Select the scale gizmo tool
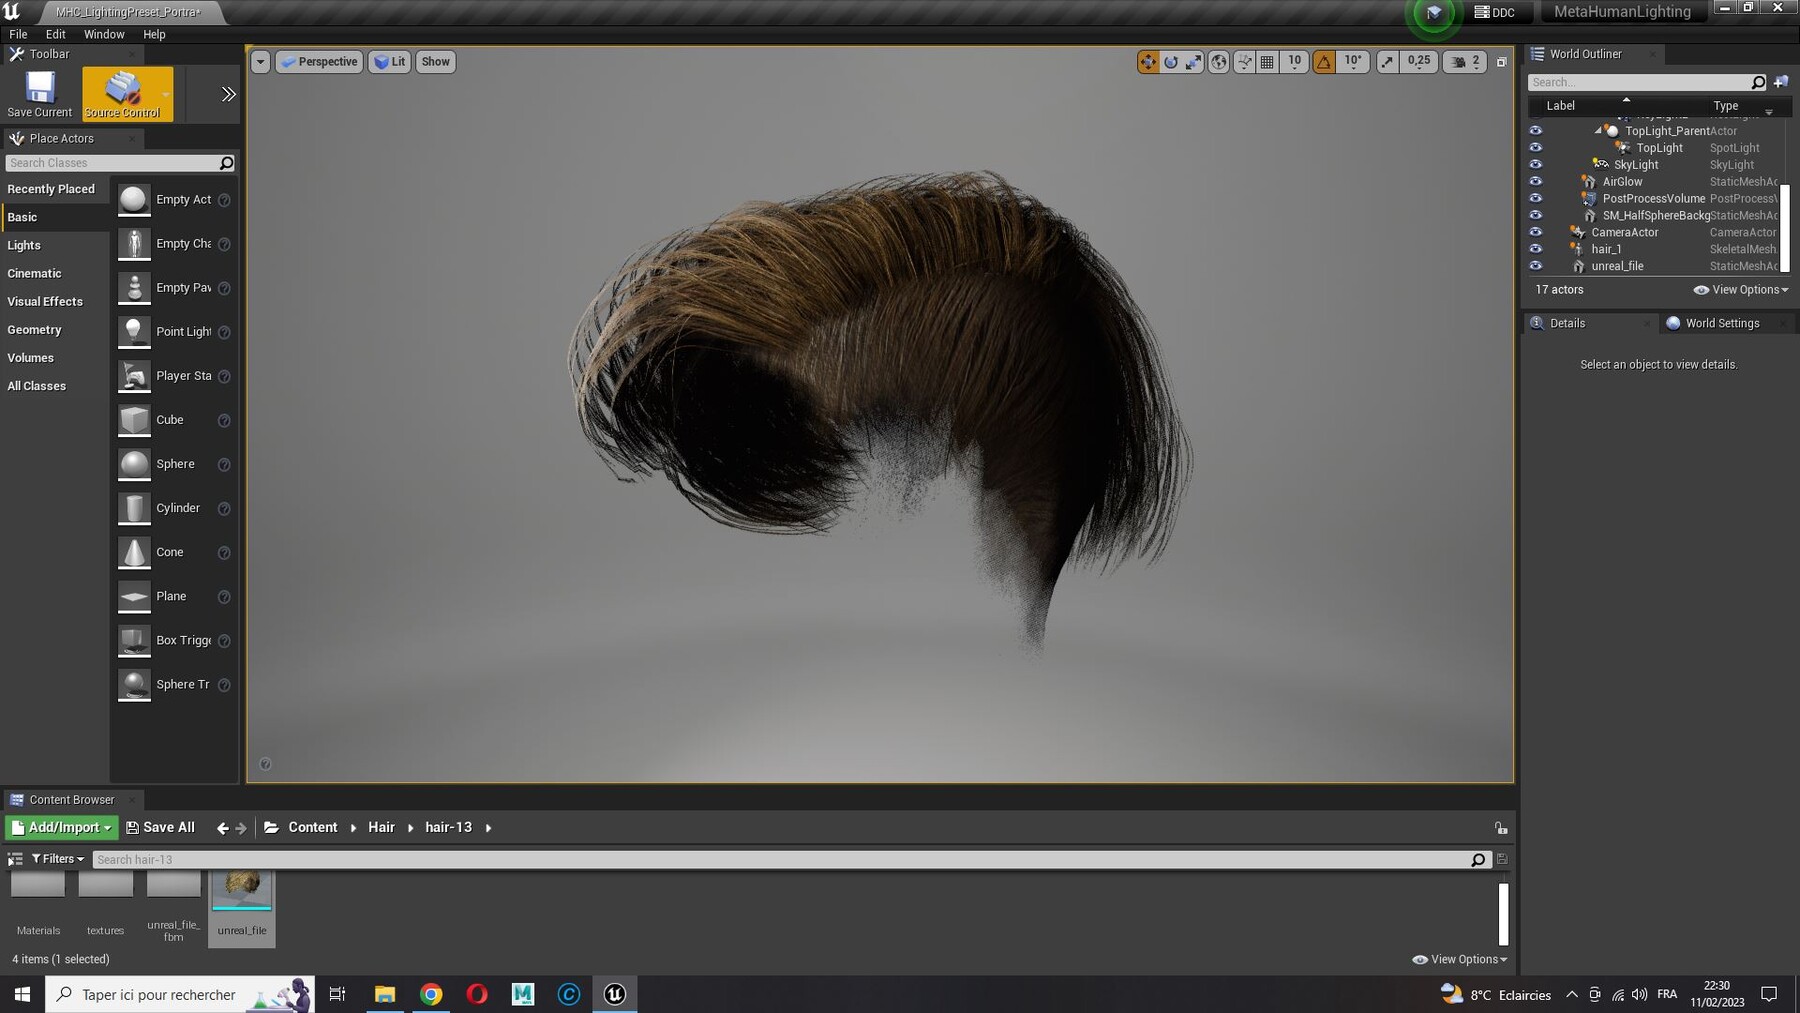Screen dimensions: 1800x1013 [1194, 62]
